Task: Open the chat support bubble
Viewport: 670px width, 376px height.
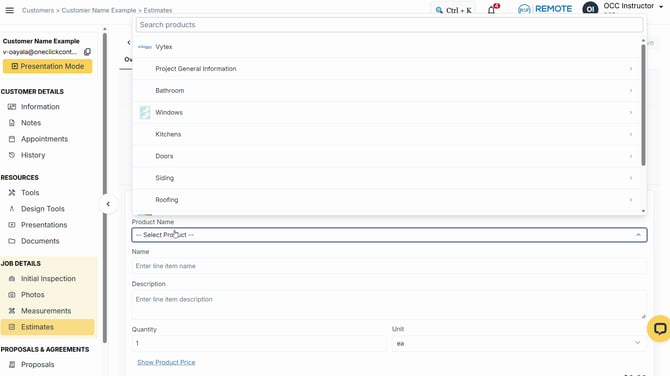Action: click(659, 329)
